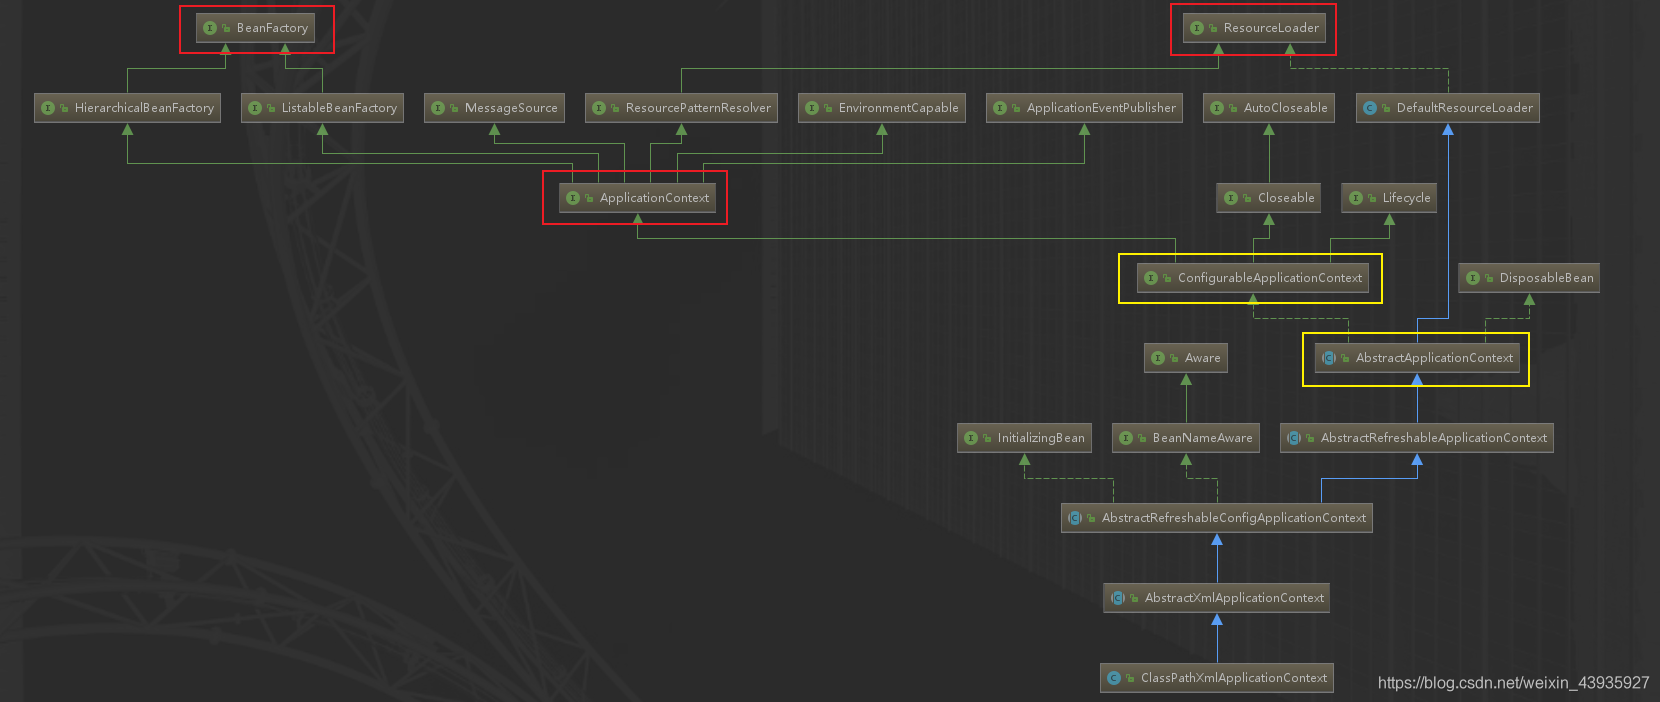1660x702 pixels.
Task: Select the HierarchicalBeanFactory node
Action: [x=128, y=108]
